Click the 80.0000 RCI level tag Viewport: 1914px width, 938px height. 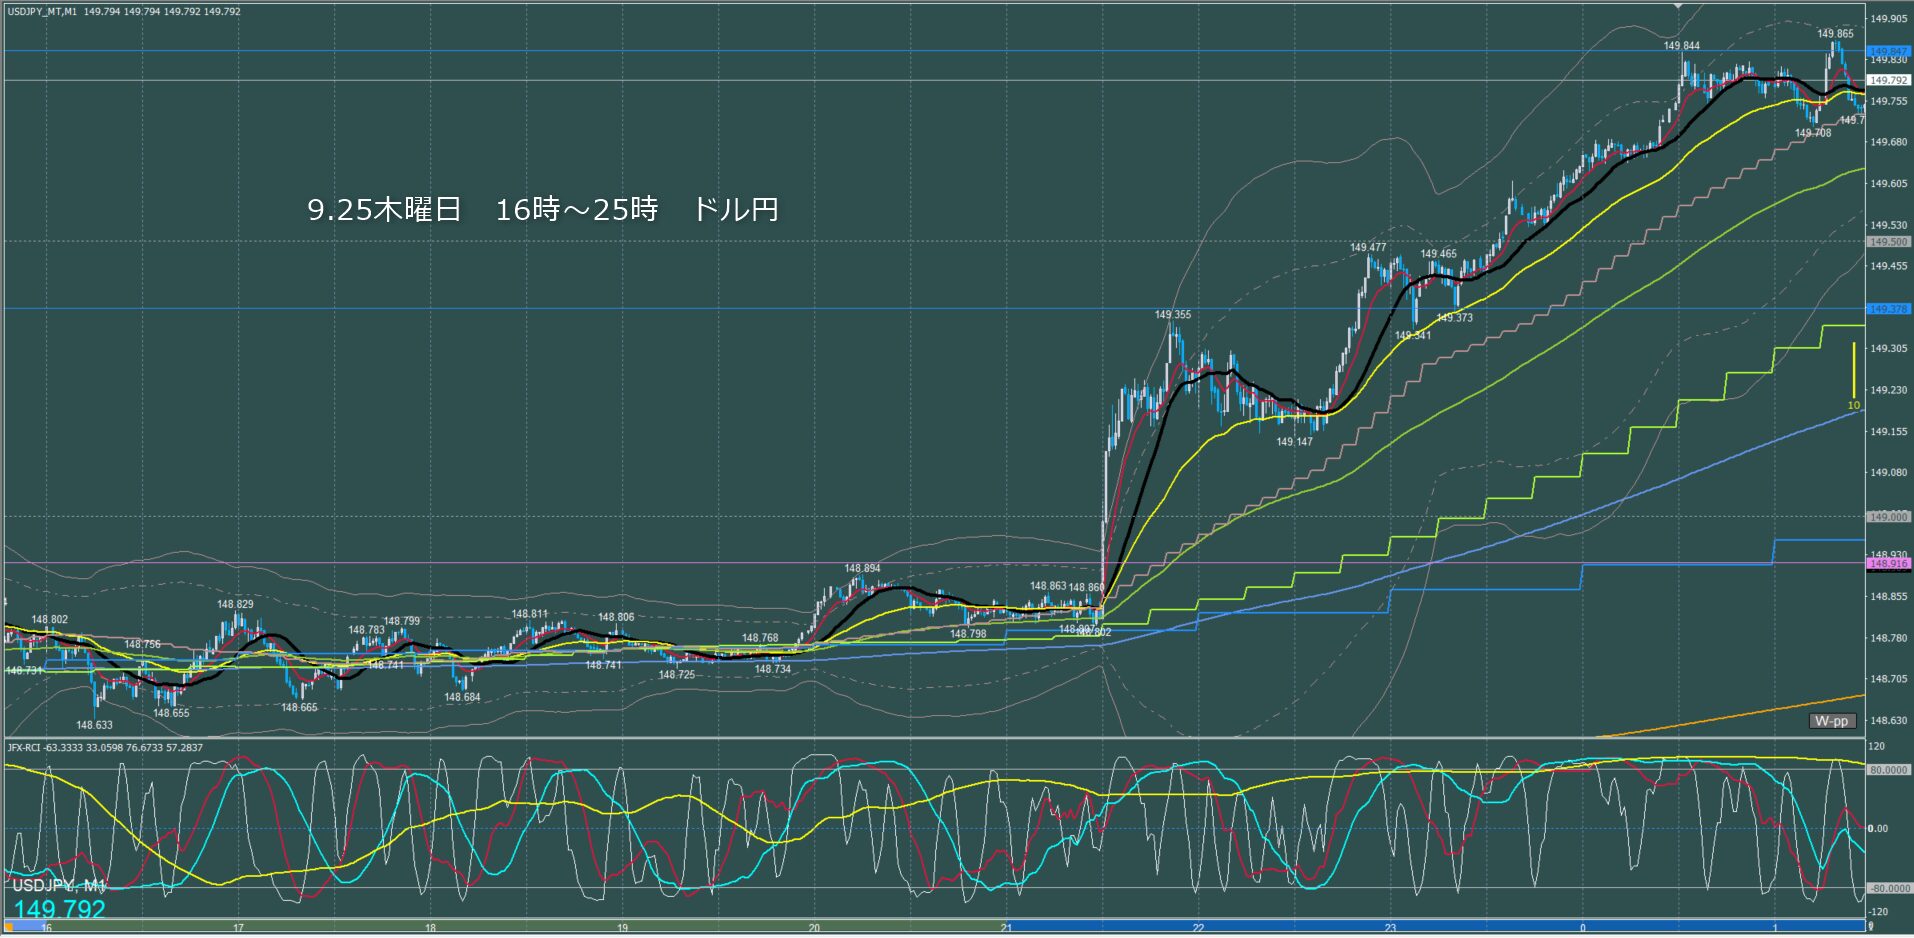pos(1888,770)
